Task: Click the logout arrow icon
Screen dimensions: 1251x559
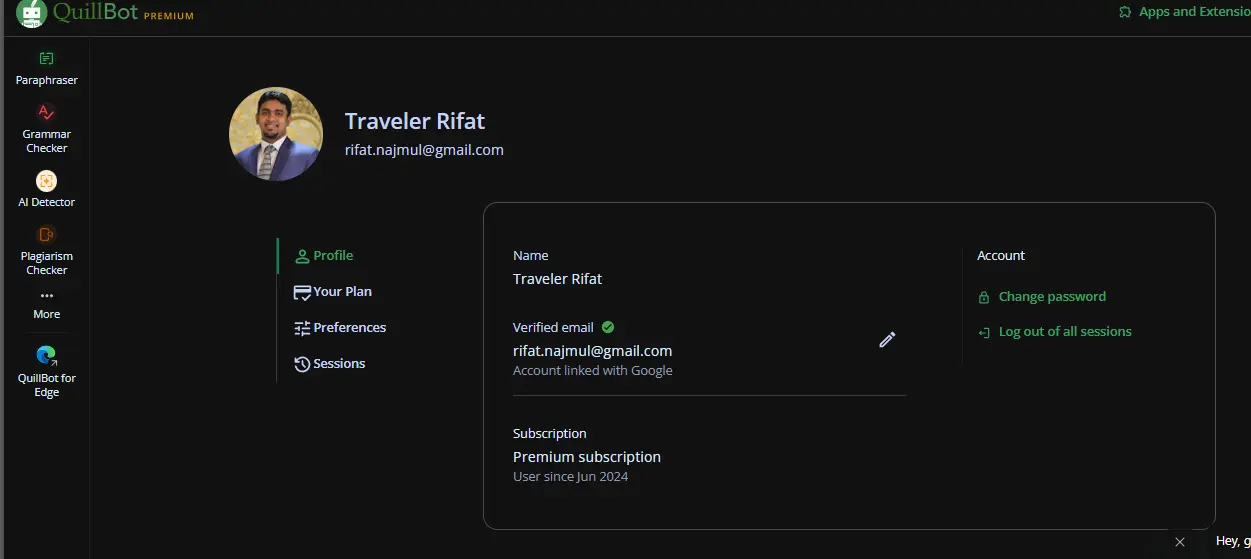Action: tap(984, 332)
